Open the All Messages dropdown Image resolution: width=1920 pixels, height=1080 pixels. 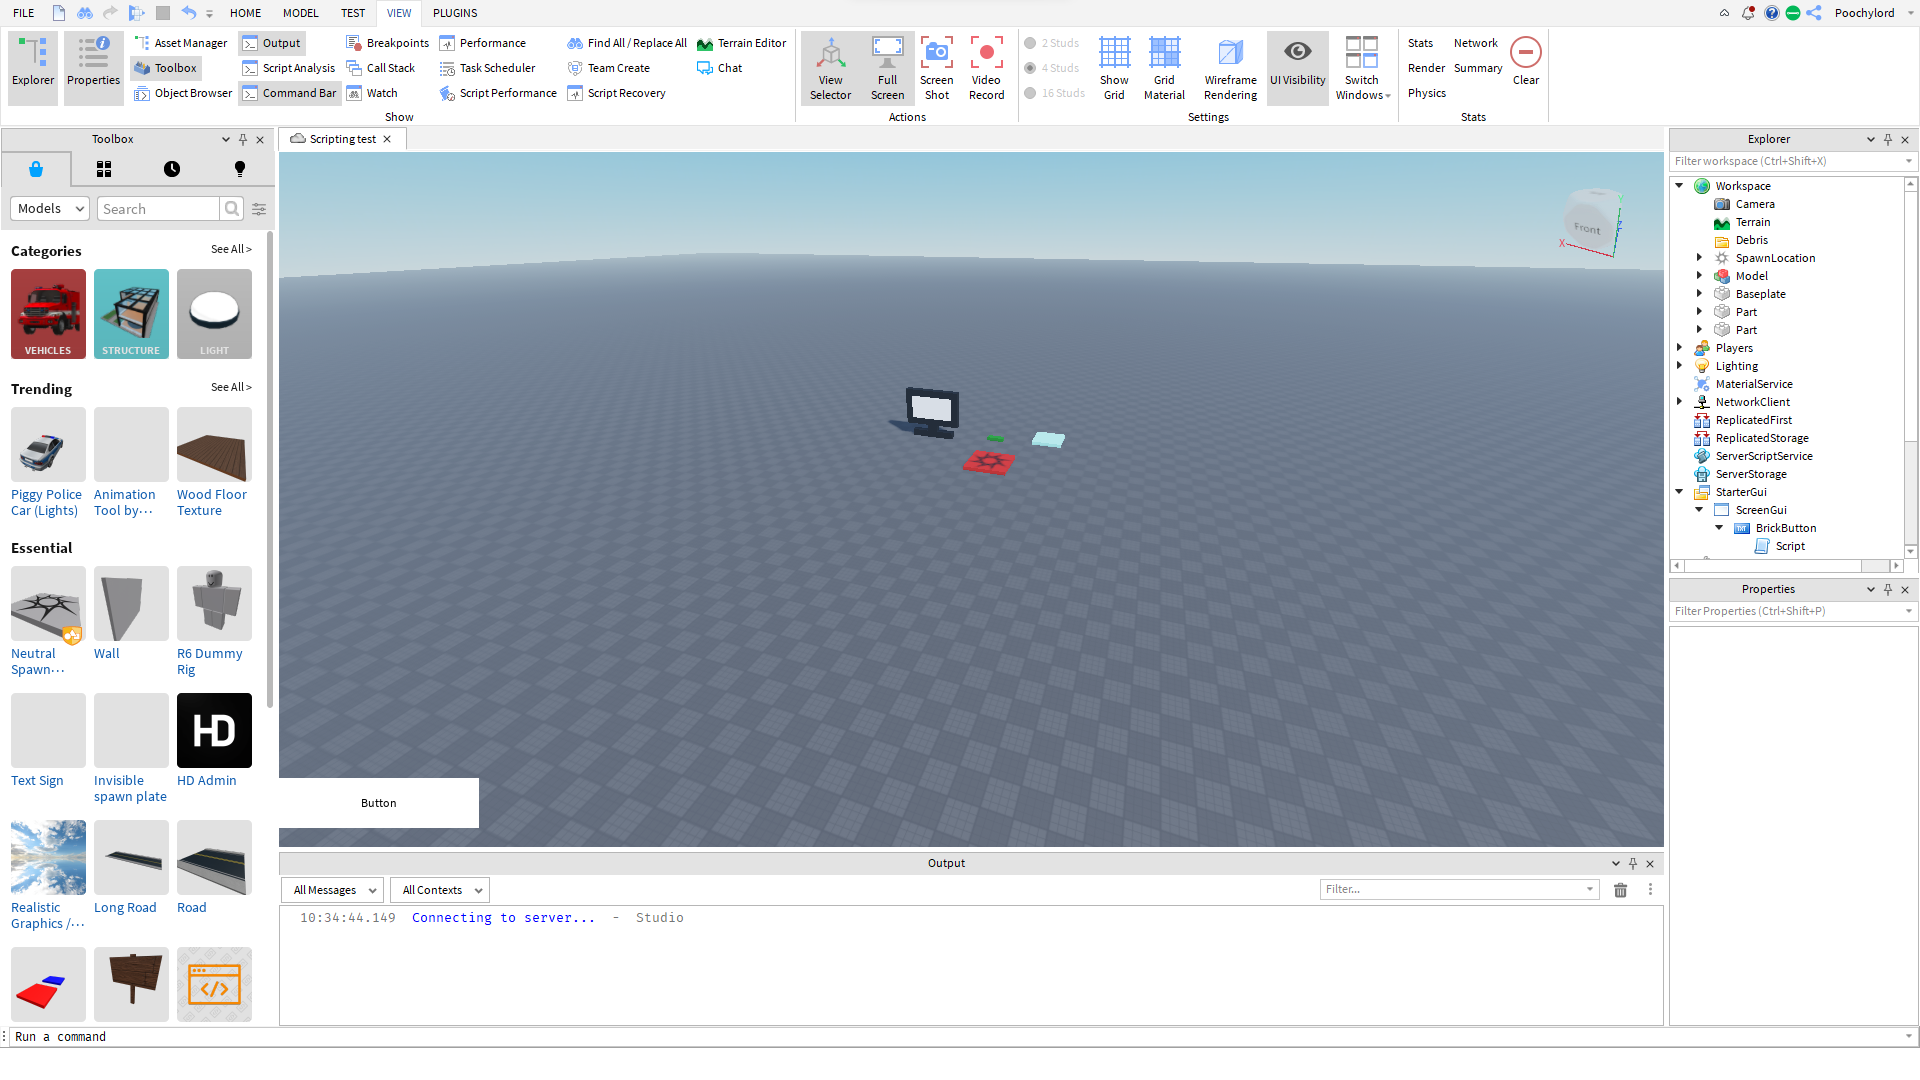333,890
